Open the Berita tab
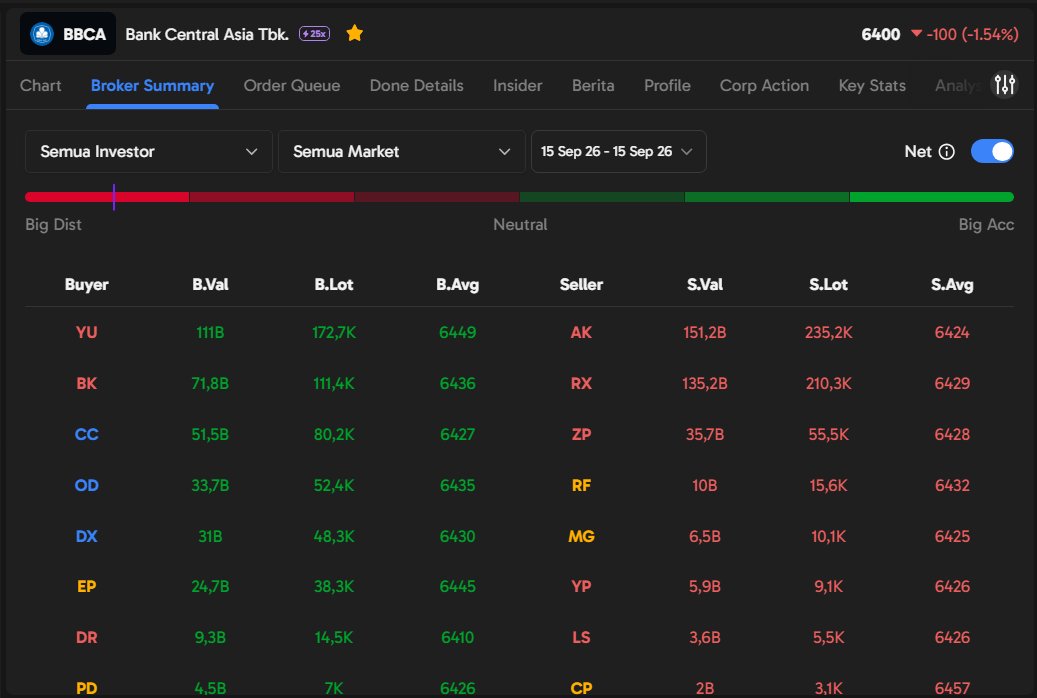 (x=593, y=85)
